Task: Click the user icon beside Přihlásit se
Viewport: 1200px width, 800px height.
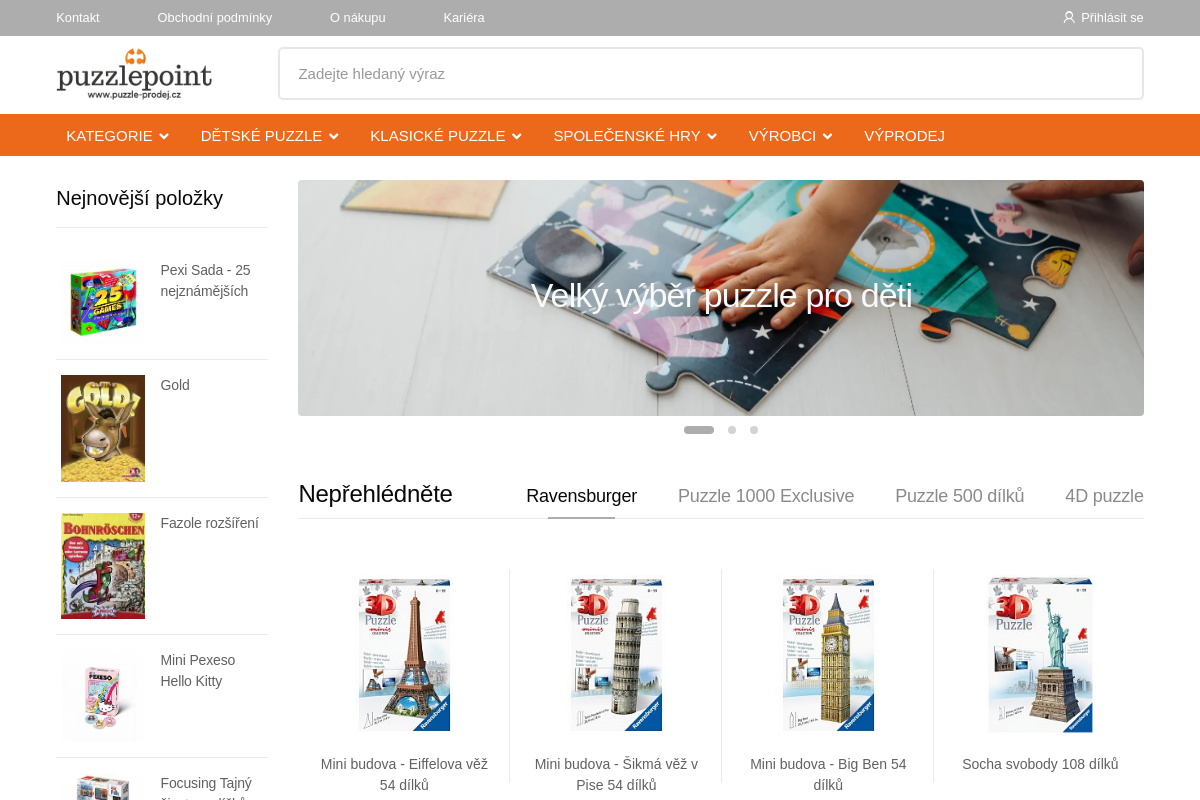Action: [1069, 17]
